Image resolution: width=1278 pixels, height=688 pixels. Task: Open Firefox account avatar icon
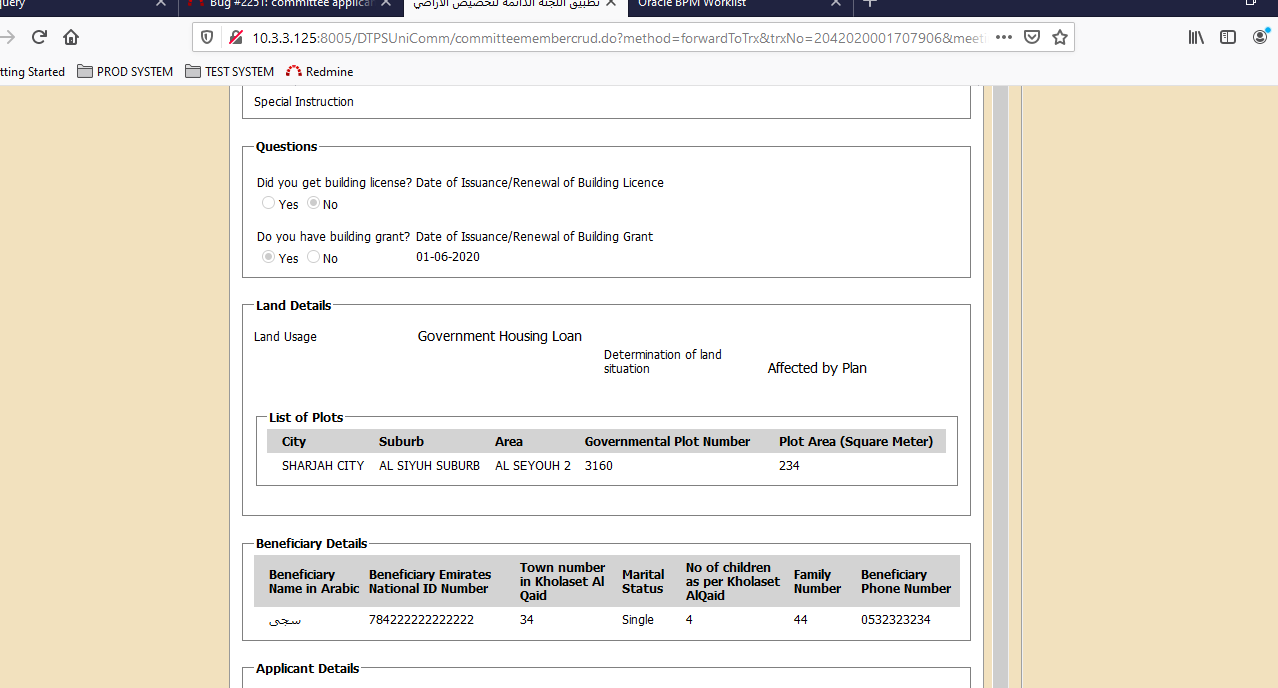coord(1260,37)
